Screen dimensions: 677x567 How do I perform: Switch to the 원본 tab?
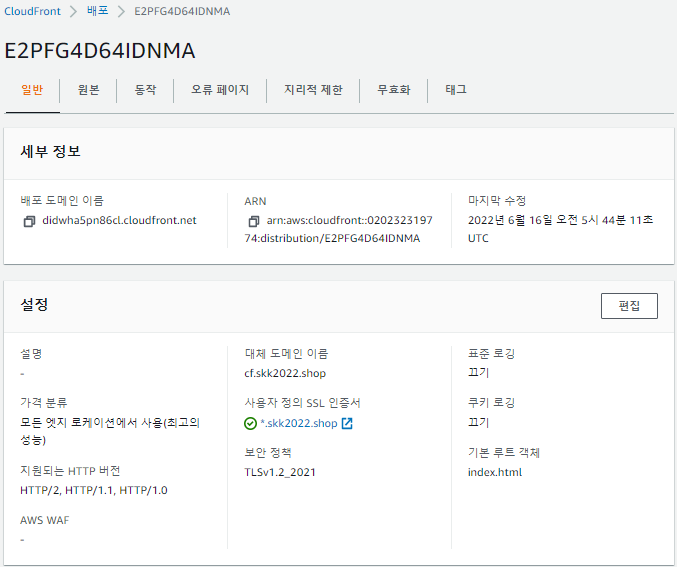(x=89, y=90)
